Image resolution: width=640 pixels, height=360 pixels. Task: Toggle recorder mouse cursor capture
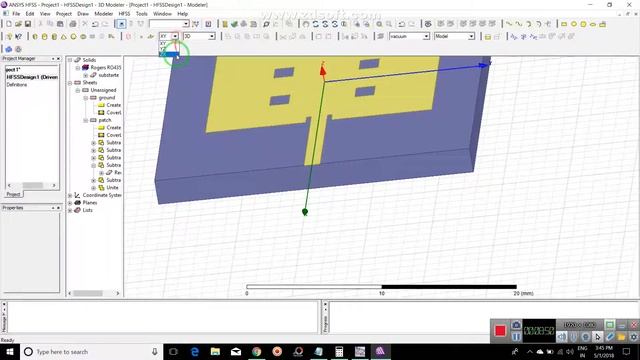(598, 337)
